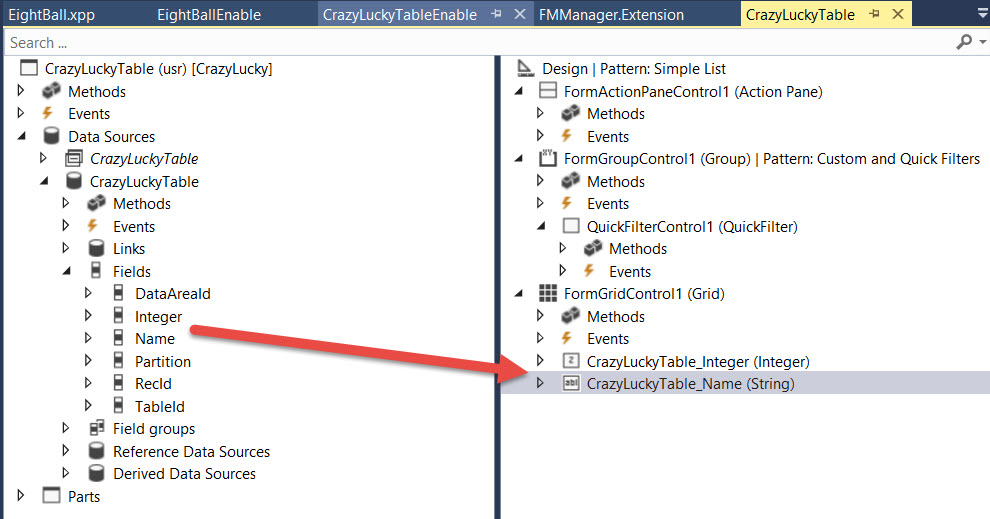The height and width of the screenshot is (519, 990).
Task: Click the CrazyLuckyTable_Integer control icon
Action: [570, 361]
